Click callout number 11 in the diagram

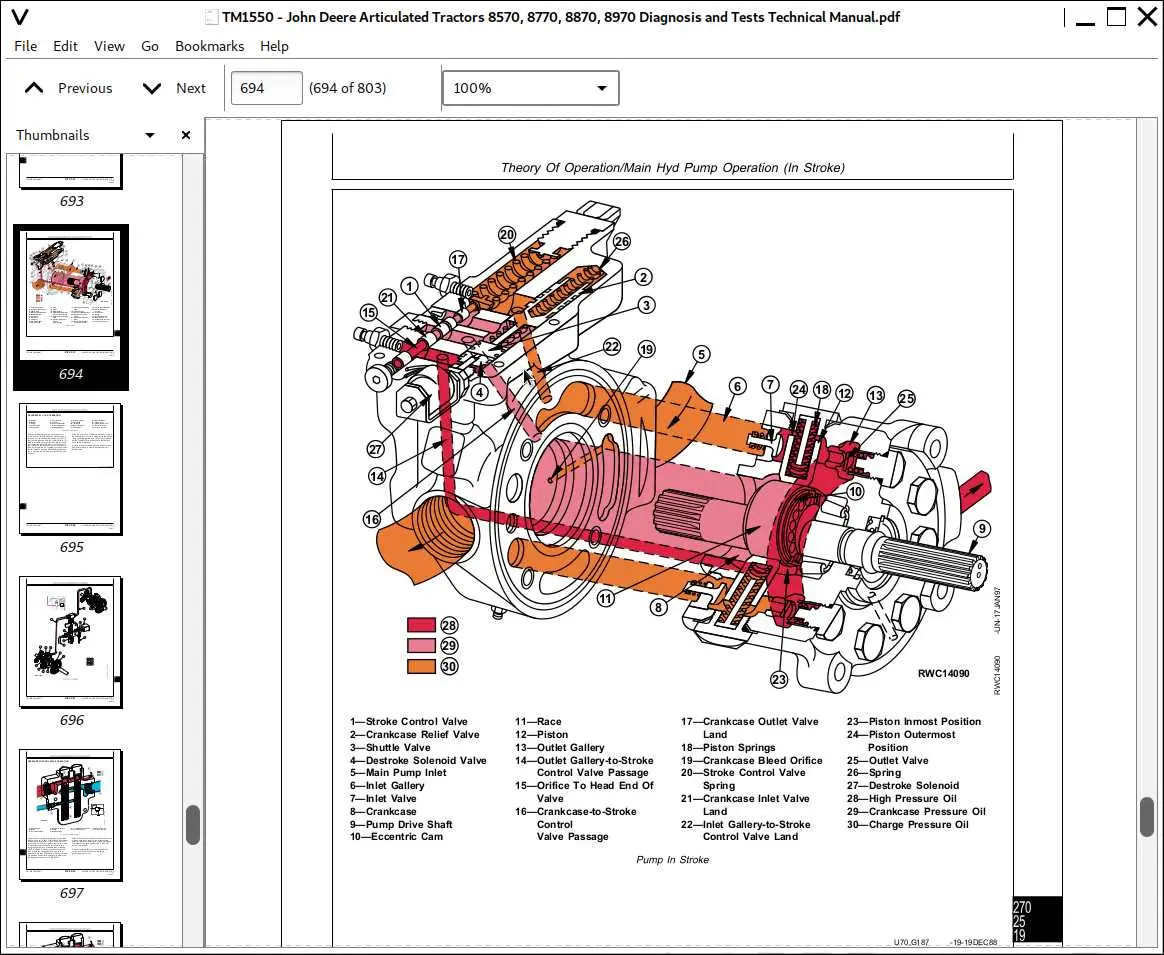pyautogui.click(x=606, y=599)
